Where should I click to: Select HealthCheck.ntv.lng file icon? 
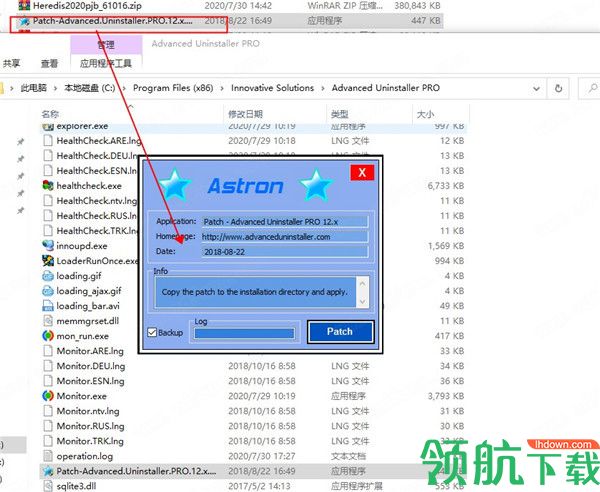pos(47,201)
